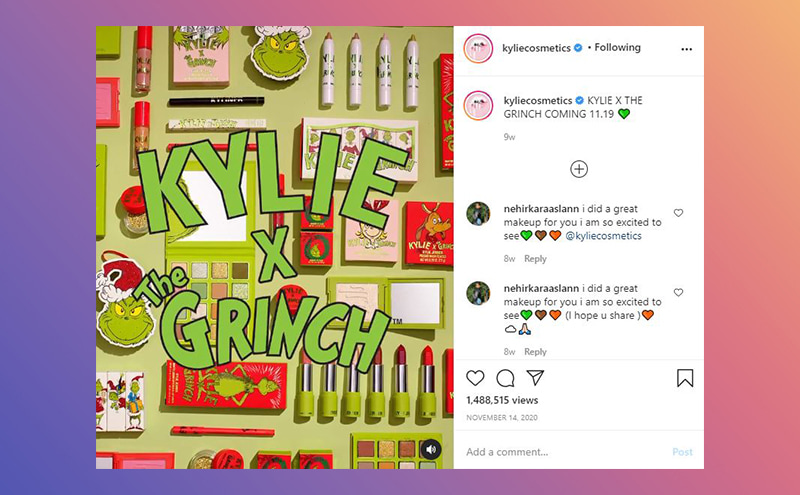800x495 pixels.
Task: Open kyliecosmetics profile from header username
Action: click(x=536, y=48)
